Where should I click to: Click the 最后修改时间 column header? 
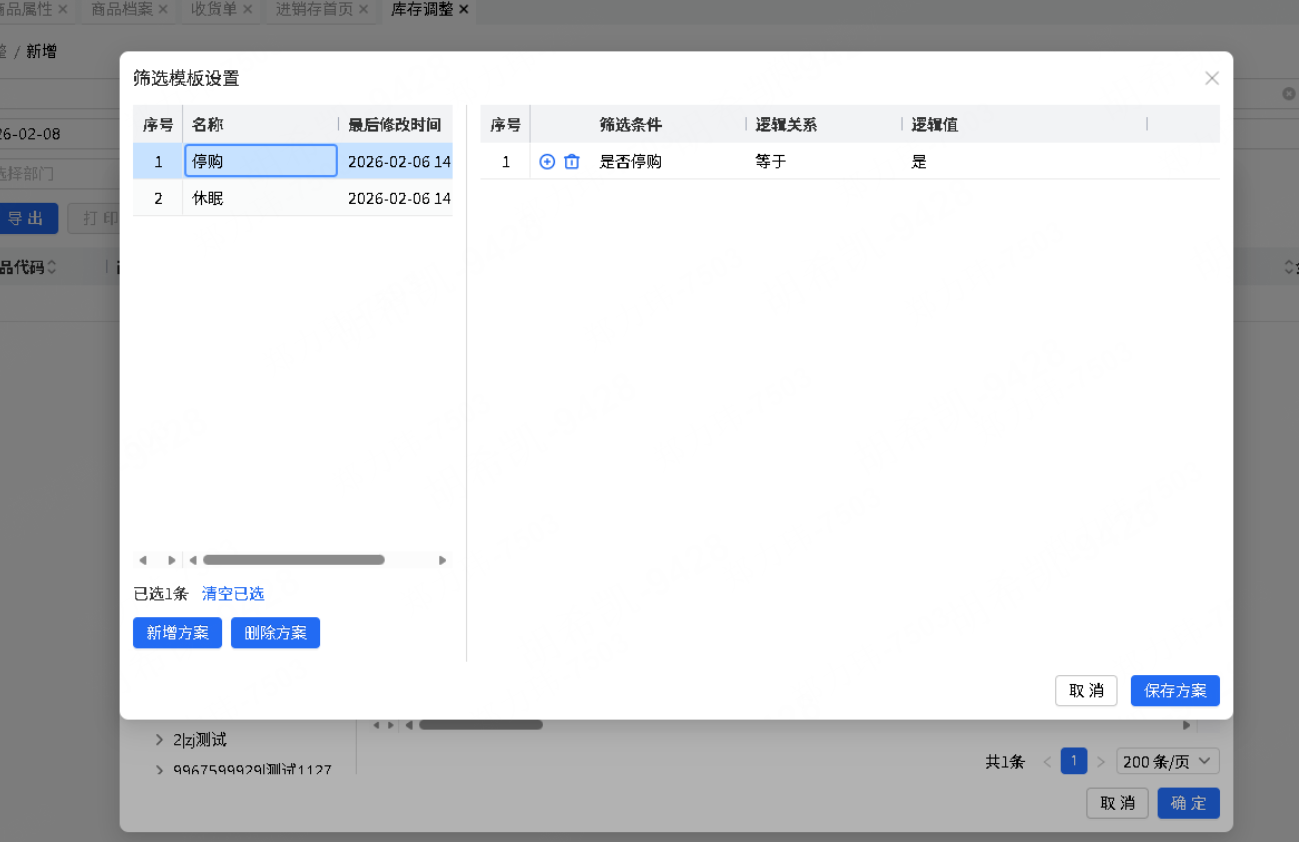(395, 125)
